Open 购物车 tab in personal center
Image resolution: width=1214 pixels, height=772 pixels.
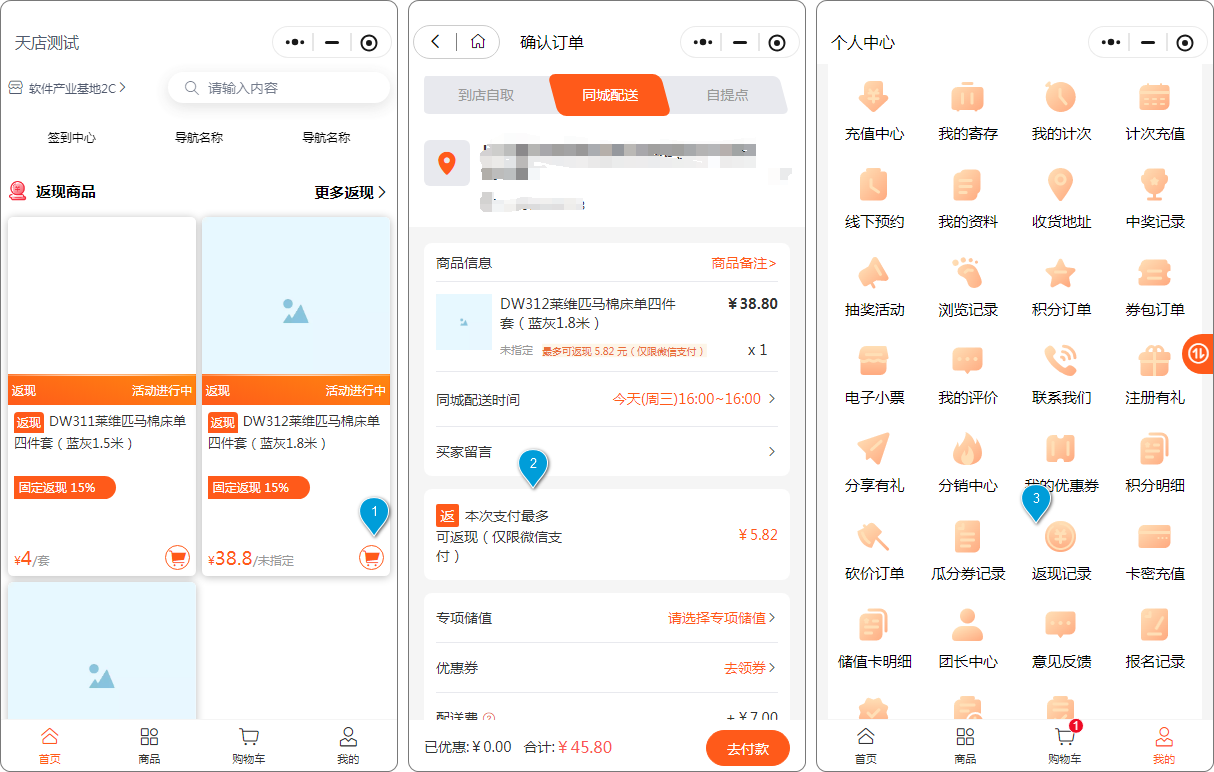[x=1064, y=745]
